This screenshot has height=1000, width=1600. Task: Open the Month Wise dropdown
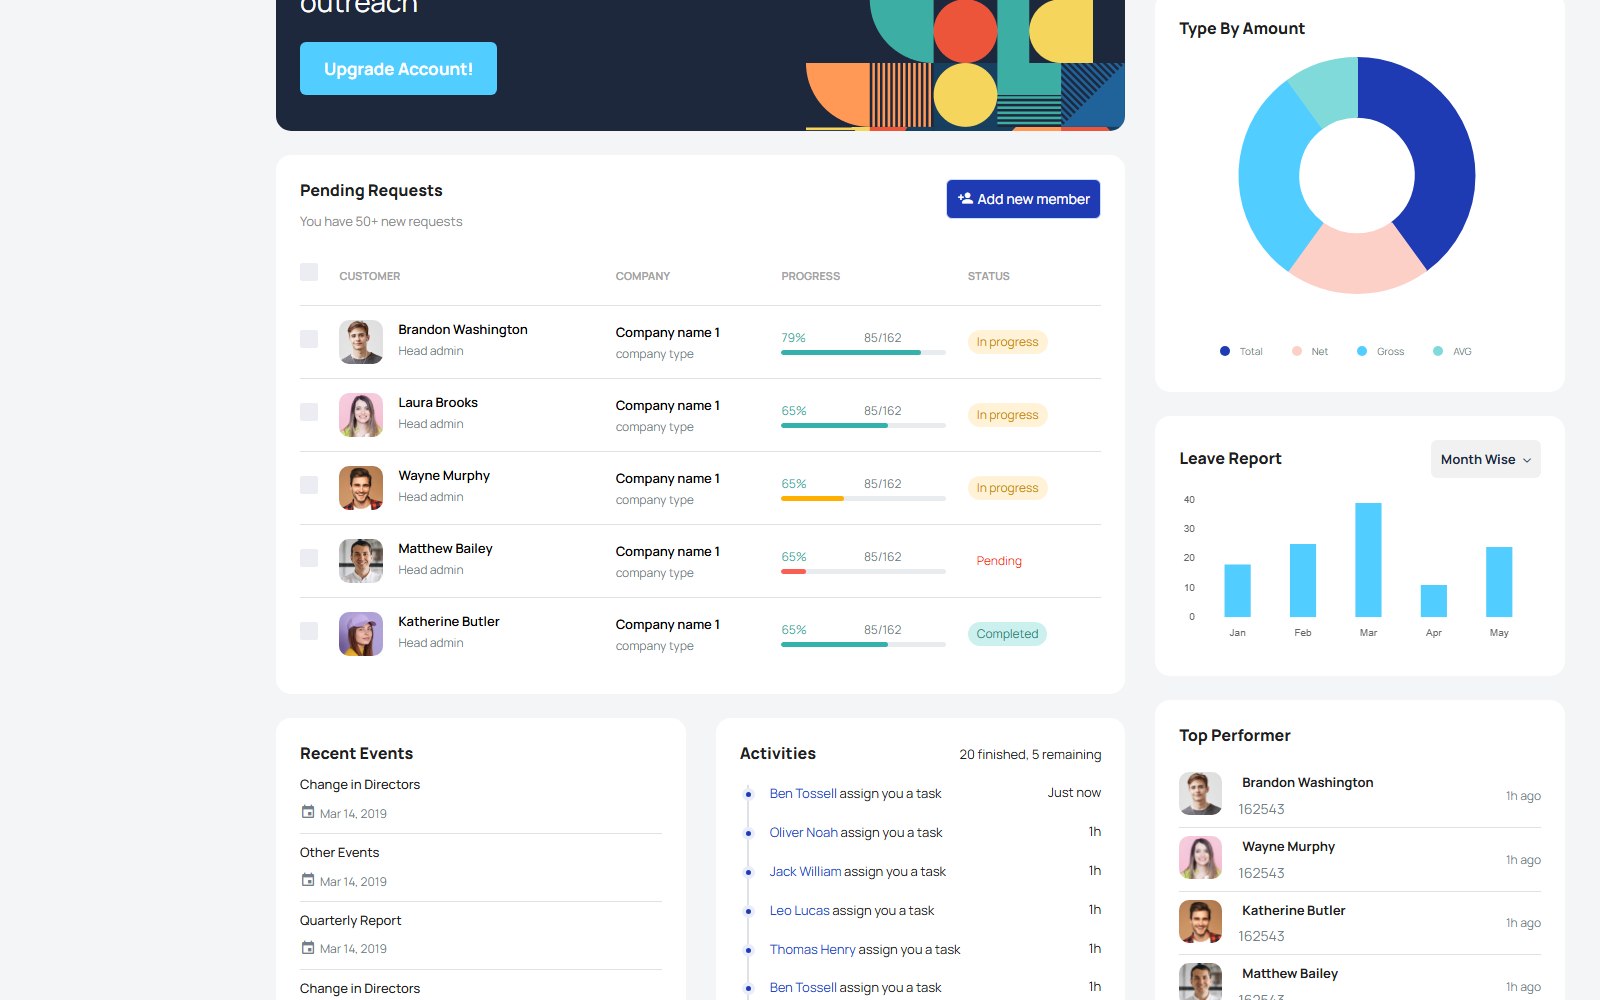point(1485,459)
